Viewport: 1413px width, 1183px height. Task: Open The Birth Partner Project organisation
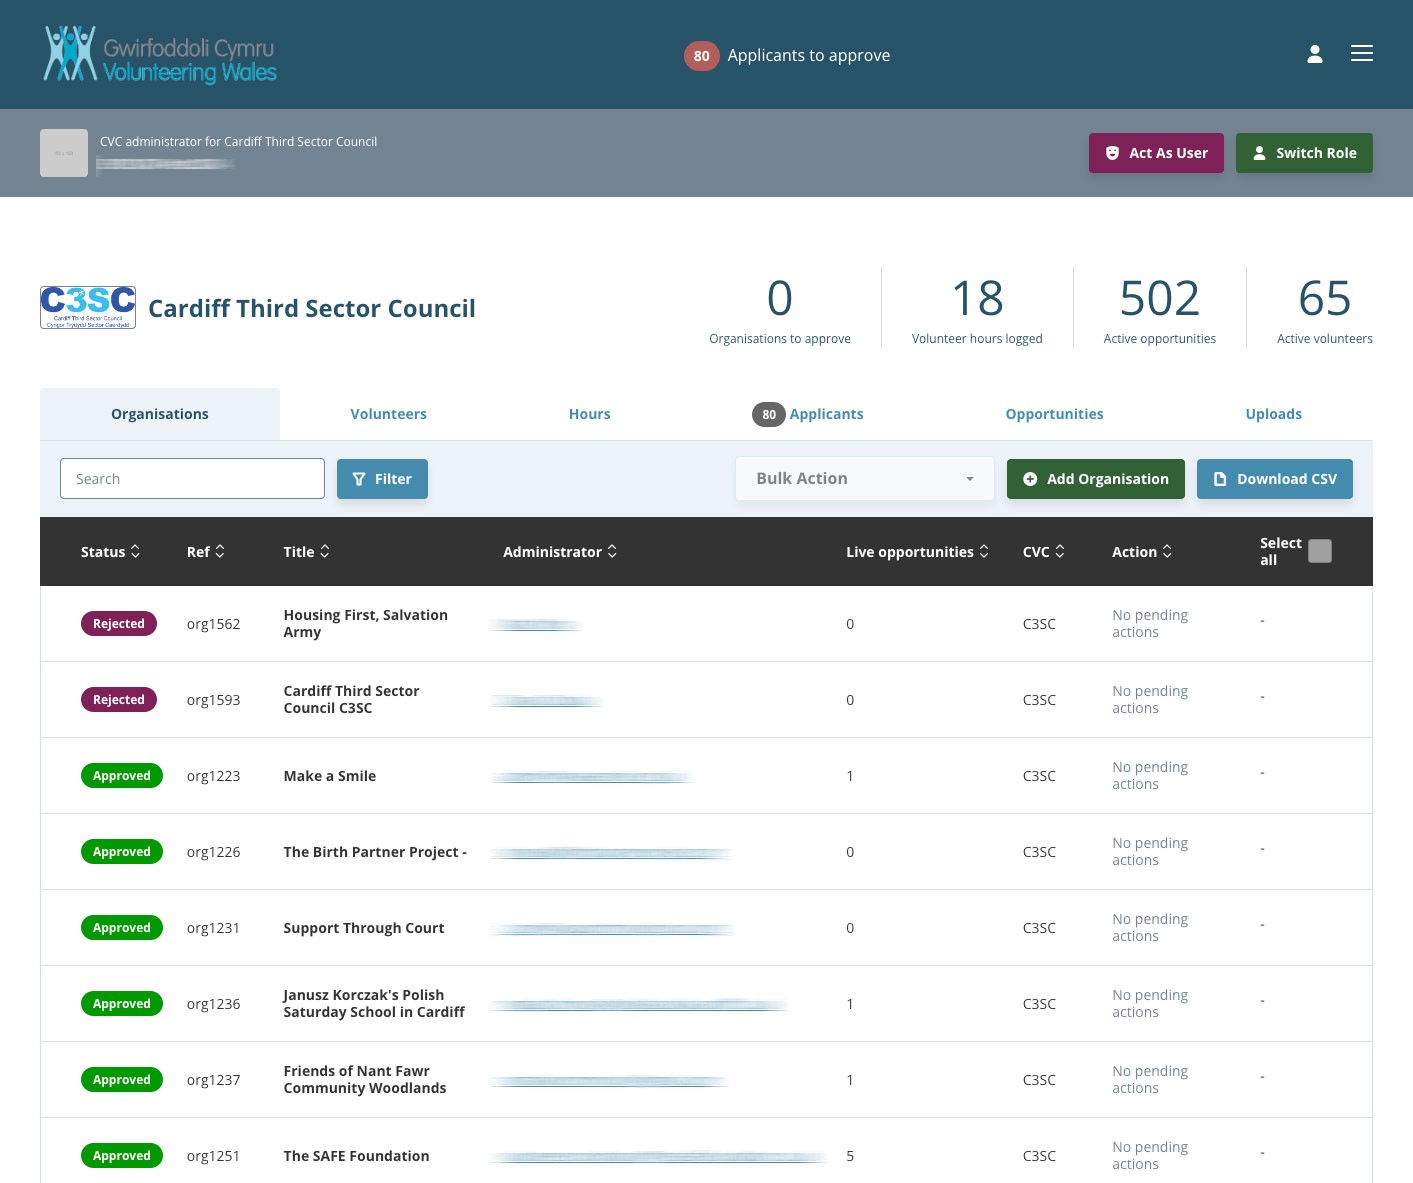point(375,852)
